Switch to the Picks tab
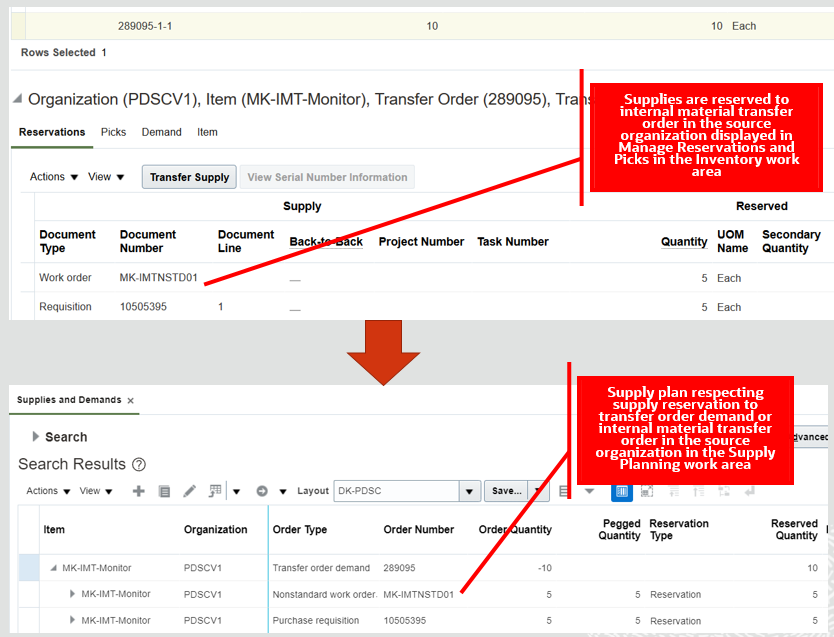834x637 pixels. pos(113,132)
